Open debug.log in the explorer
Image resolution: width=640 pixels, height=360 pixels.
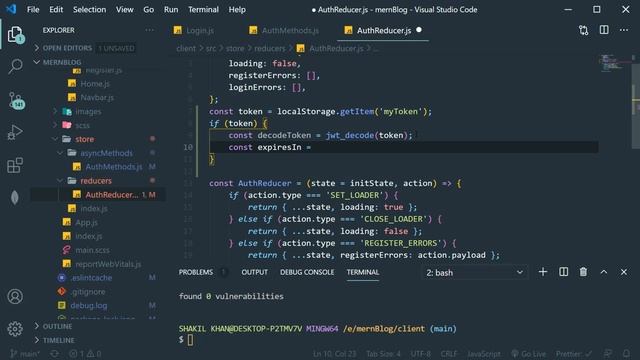[89, 305]
